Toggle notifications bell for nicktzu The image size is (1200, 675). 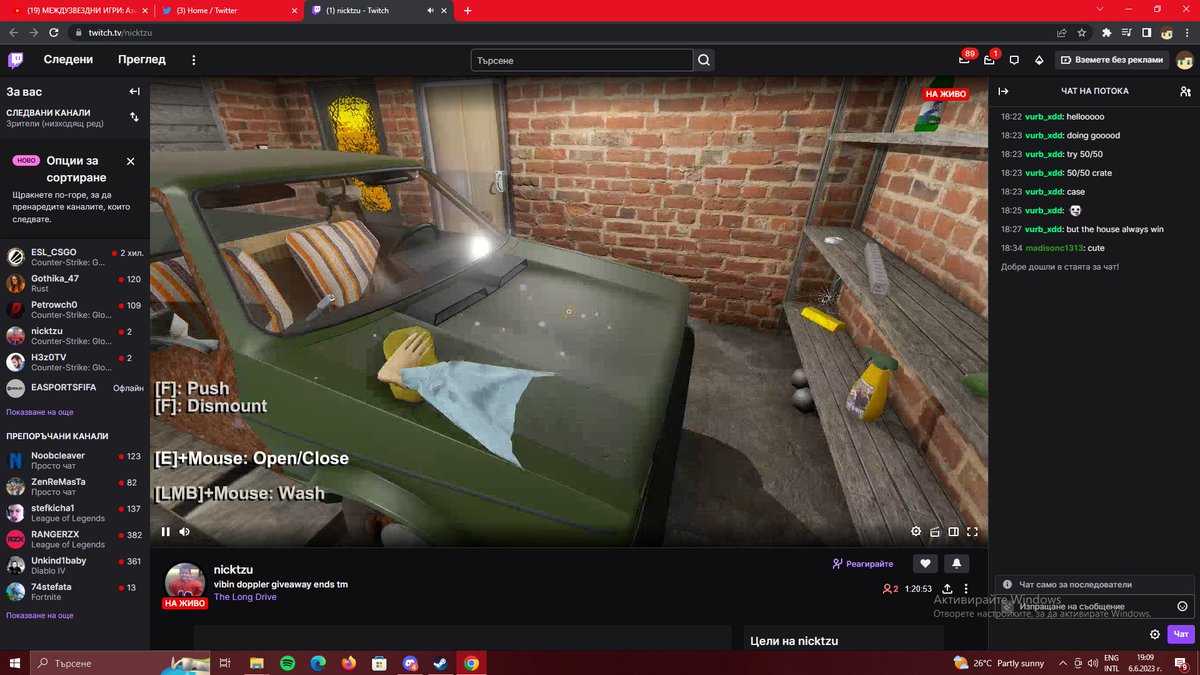[x=957, y=563]
